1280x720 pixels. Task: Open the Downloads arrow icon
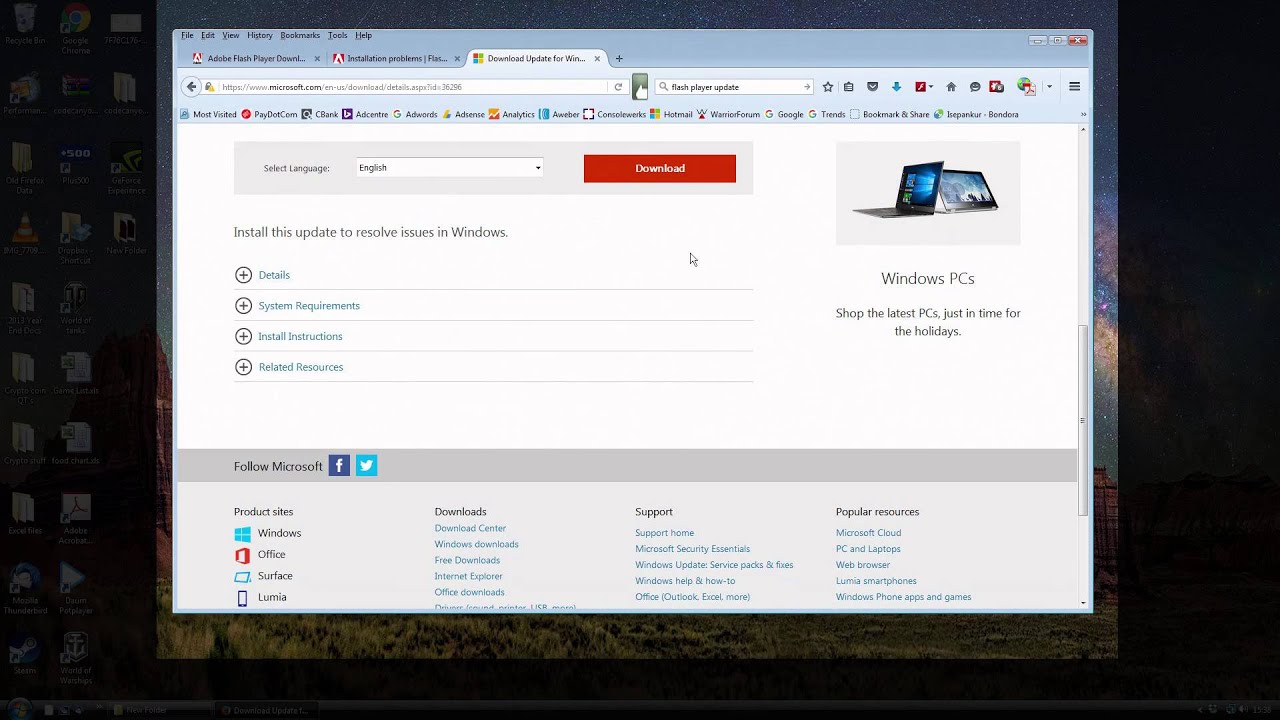(x=896, y=87)
